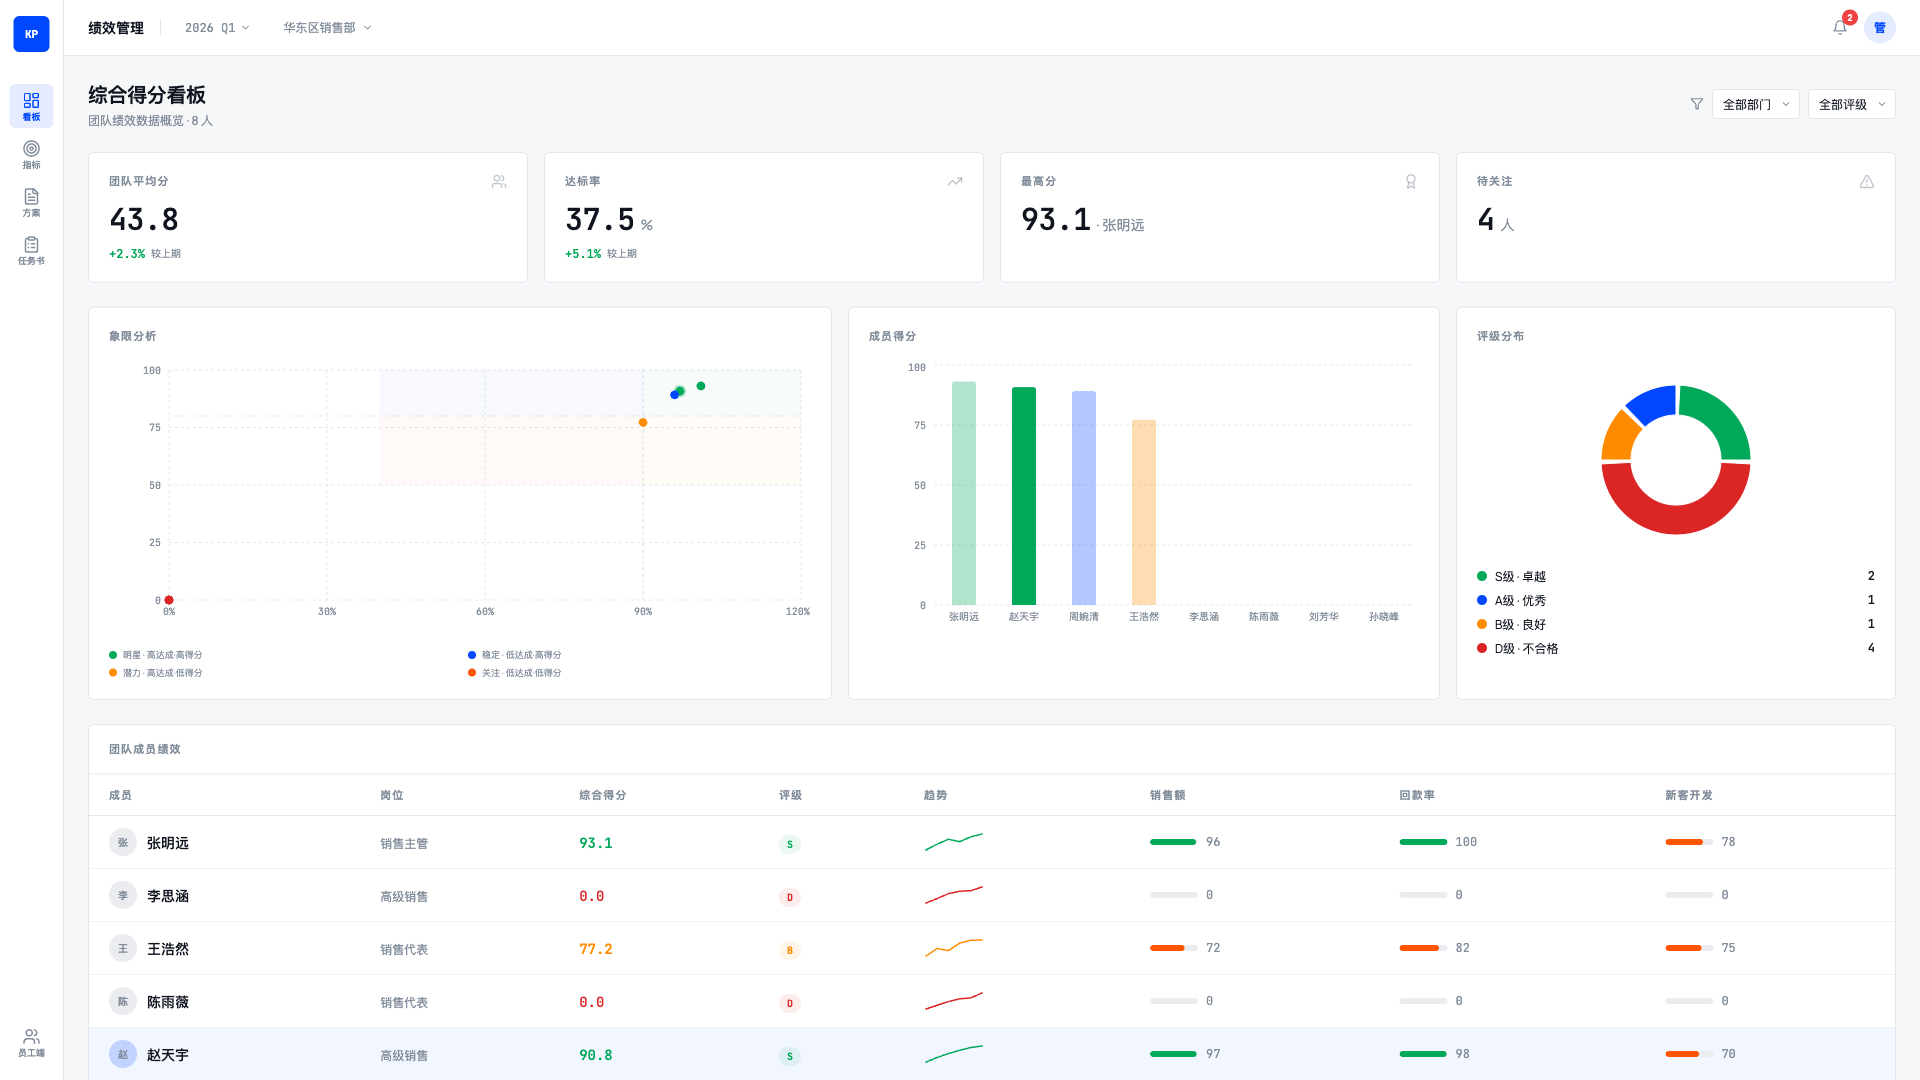Toggle the D级·不合格 legend entry

pos(1525,649)
